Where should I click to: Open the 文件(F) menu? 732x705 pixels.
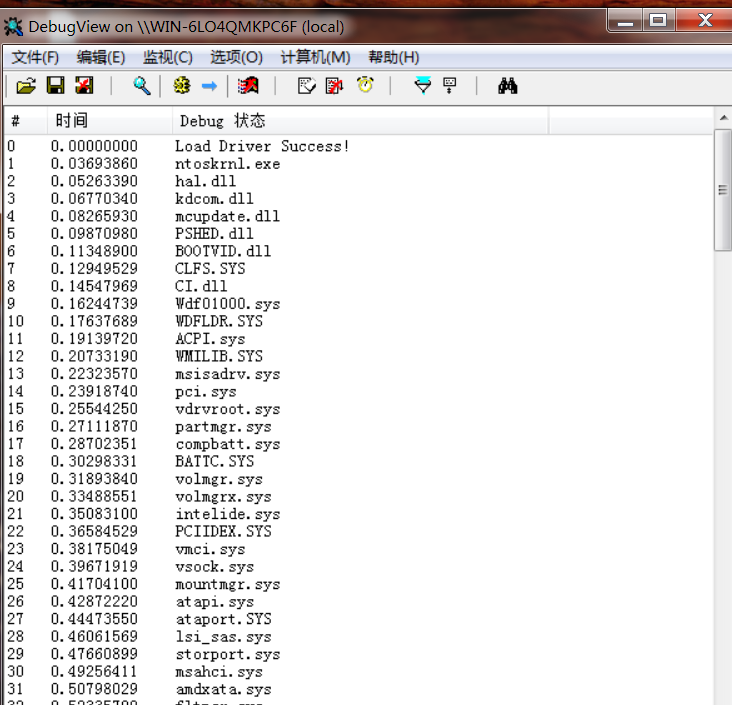coord(35,57)
